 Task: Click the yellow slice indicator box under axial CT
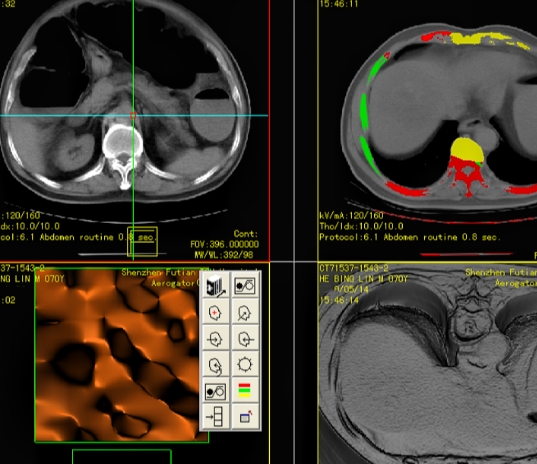tap(142, 242)
